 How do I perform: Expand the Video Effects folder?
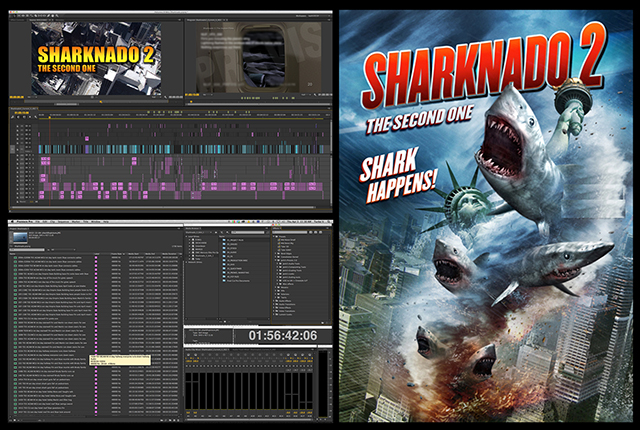(273, 308)
